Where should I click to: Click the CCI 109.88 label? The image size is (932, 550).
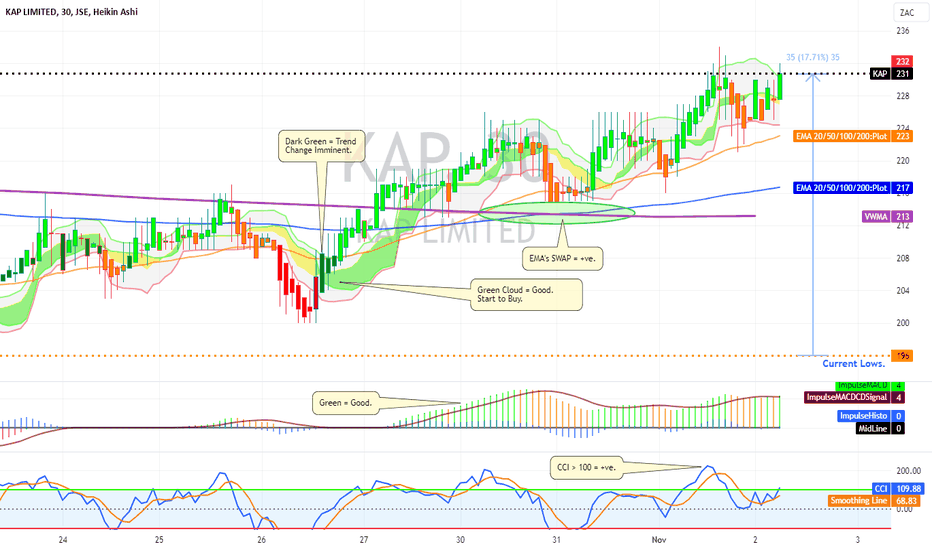[x=898, y=489]
